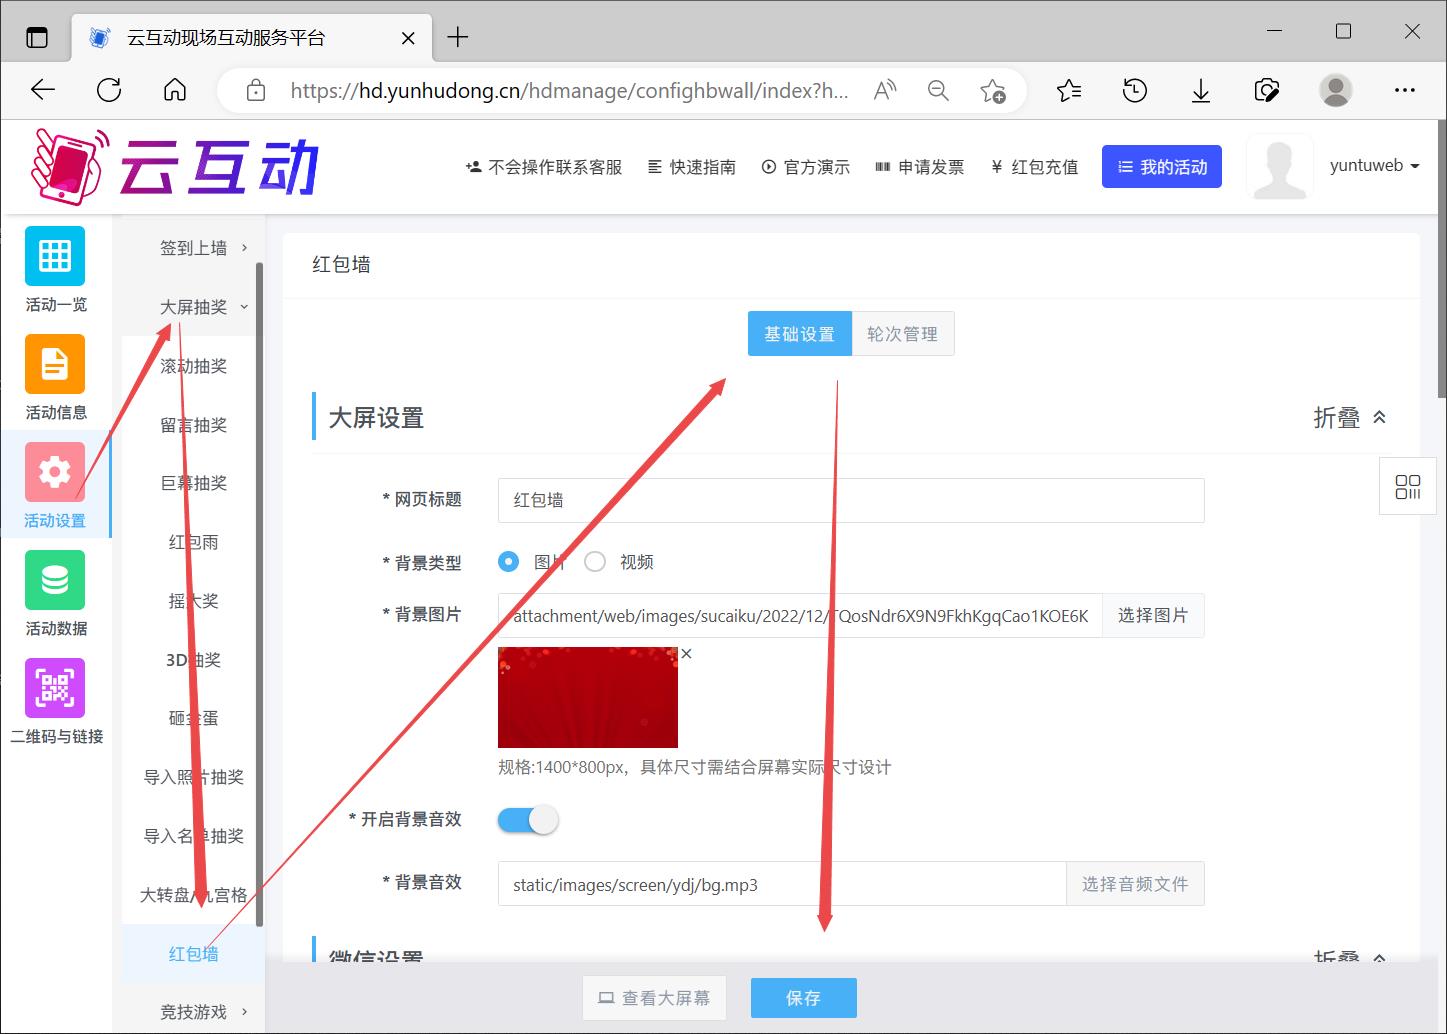Open the browser screenshot icon
The height and width of the screenshot is (1034, 1447).
[1267, 91]
